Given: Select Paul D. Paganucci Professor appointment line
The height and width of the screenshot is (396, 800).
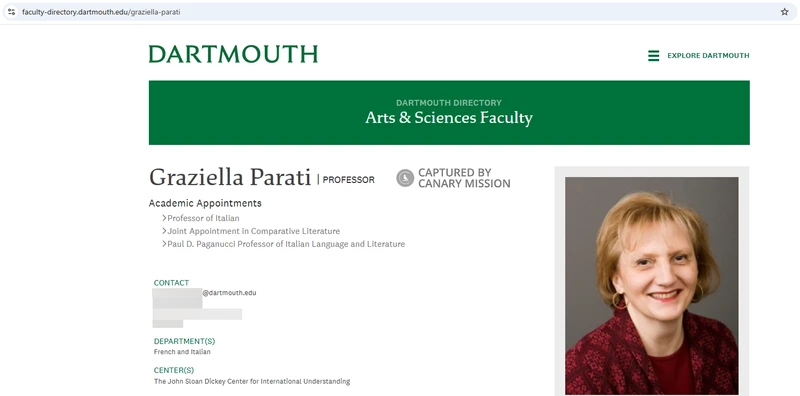Looking at the screenshot, I should pyautogui.click(x=286, y=244).
